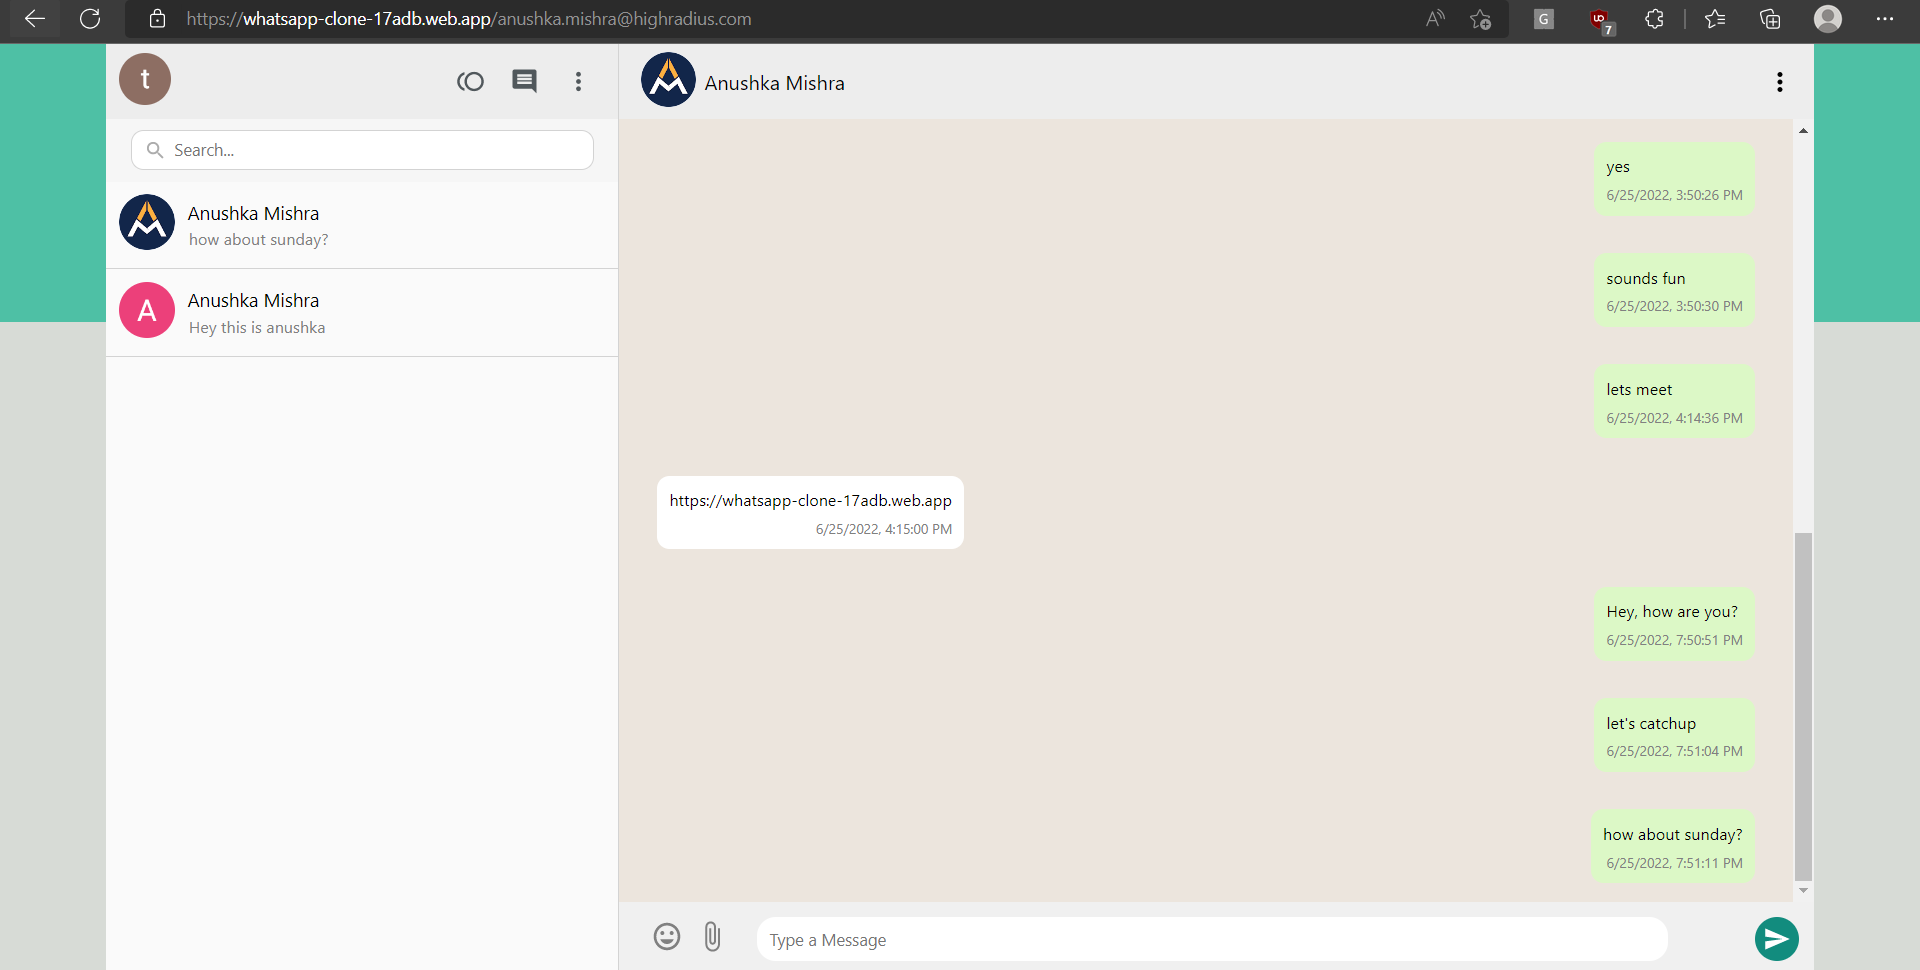Open the uBlock Origin extension icon

(x=1601, y=19)
